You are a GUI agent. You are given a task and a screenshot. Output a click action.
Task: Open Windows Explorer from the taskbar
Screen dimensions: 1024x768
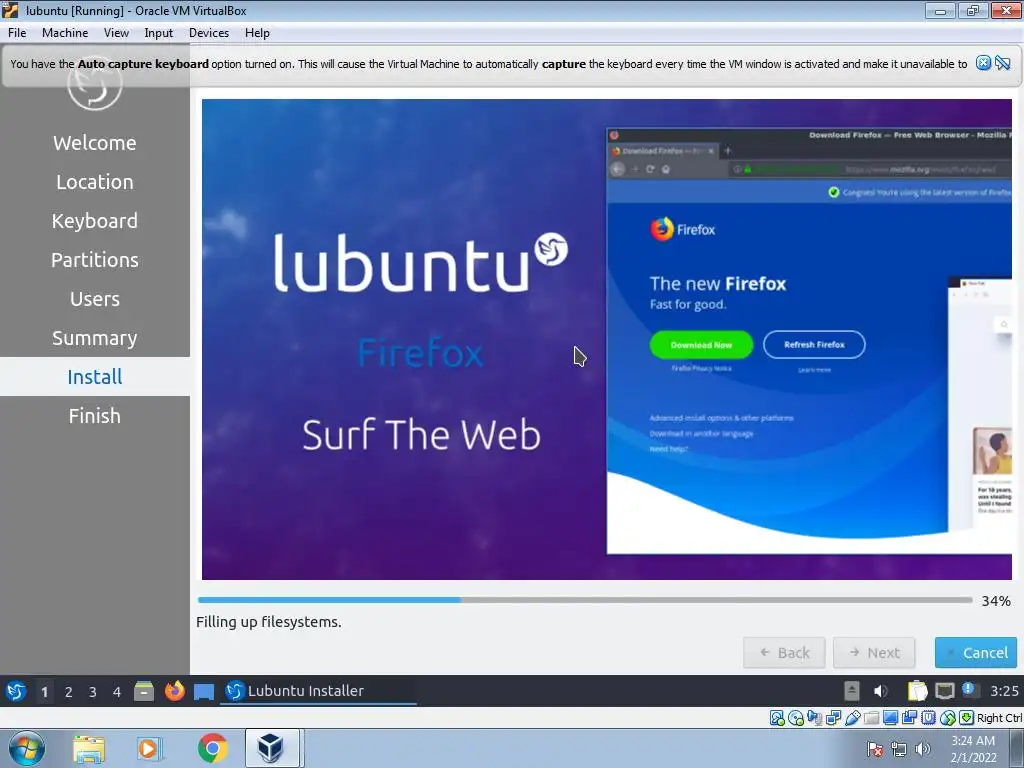point(89,748)
